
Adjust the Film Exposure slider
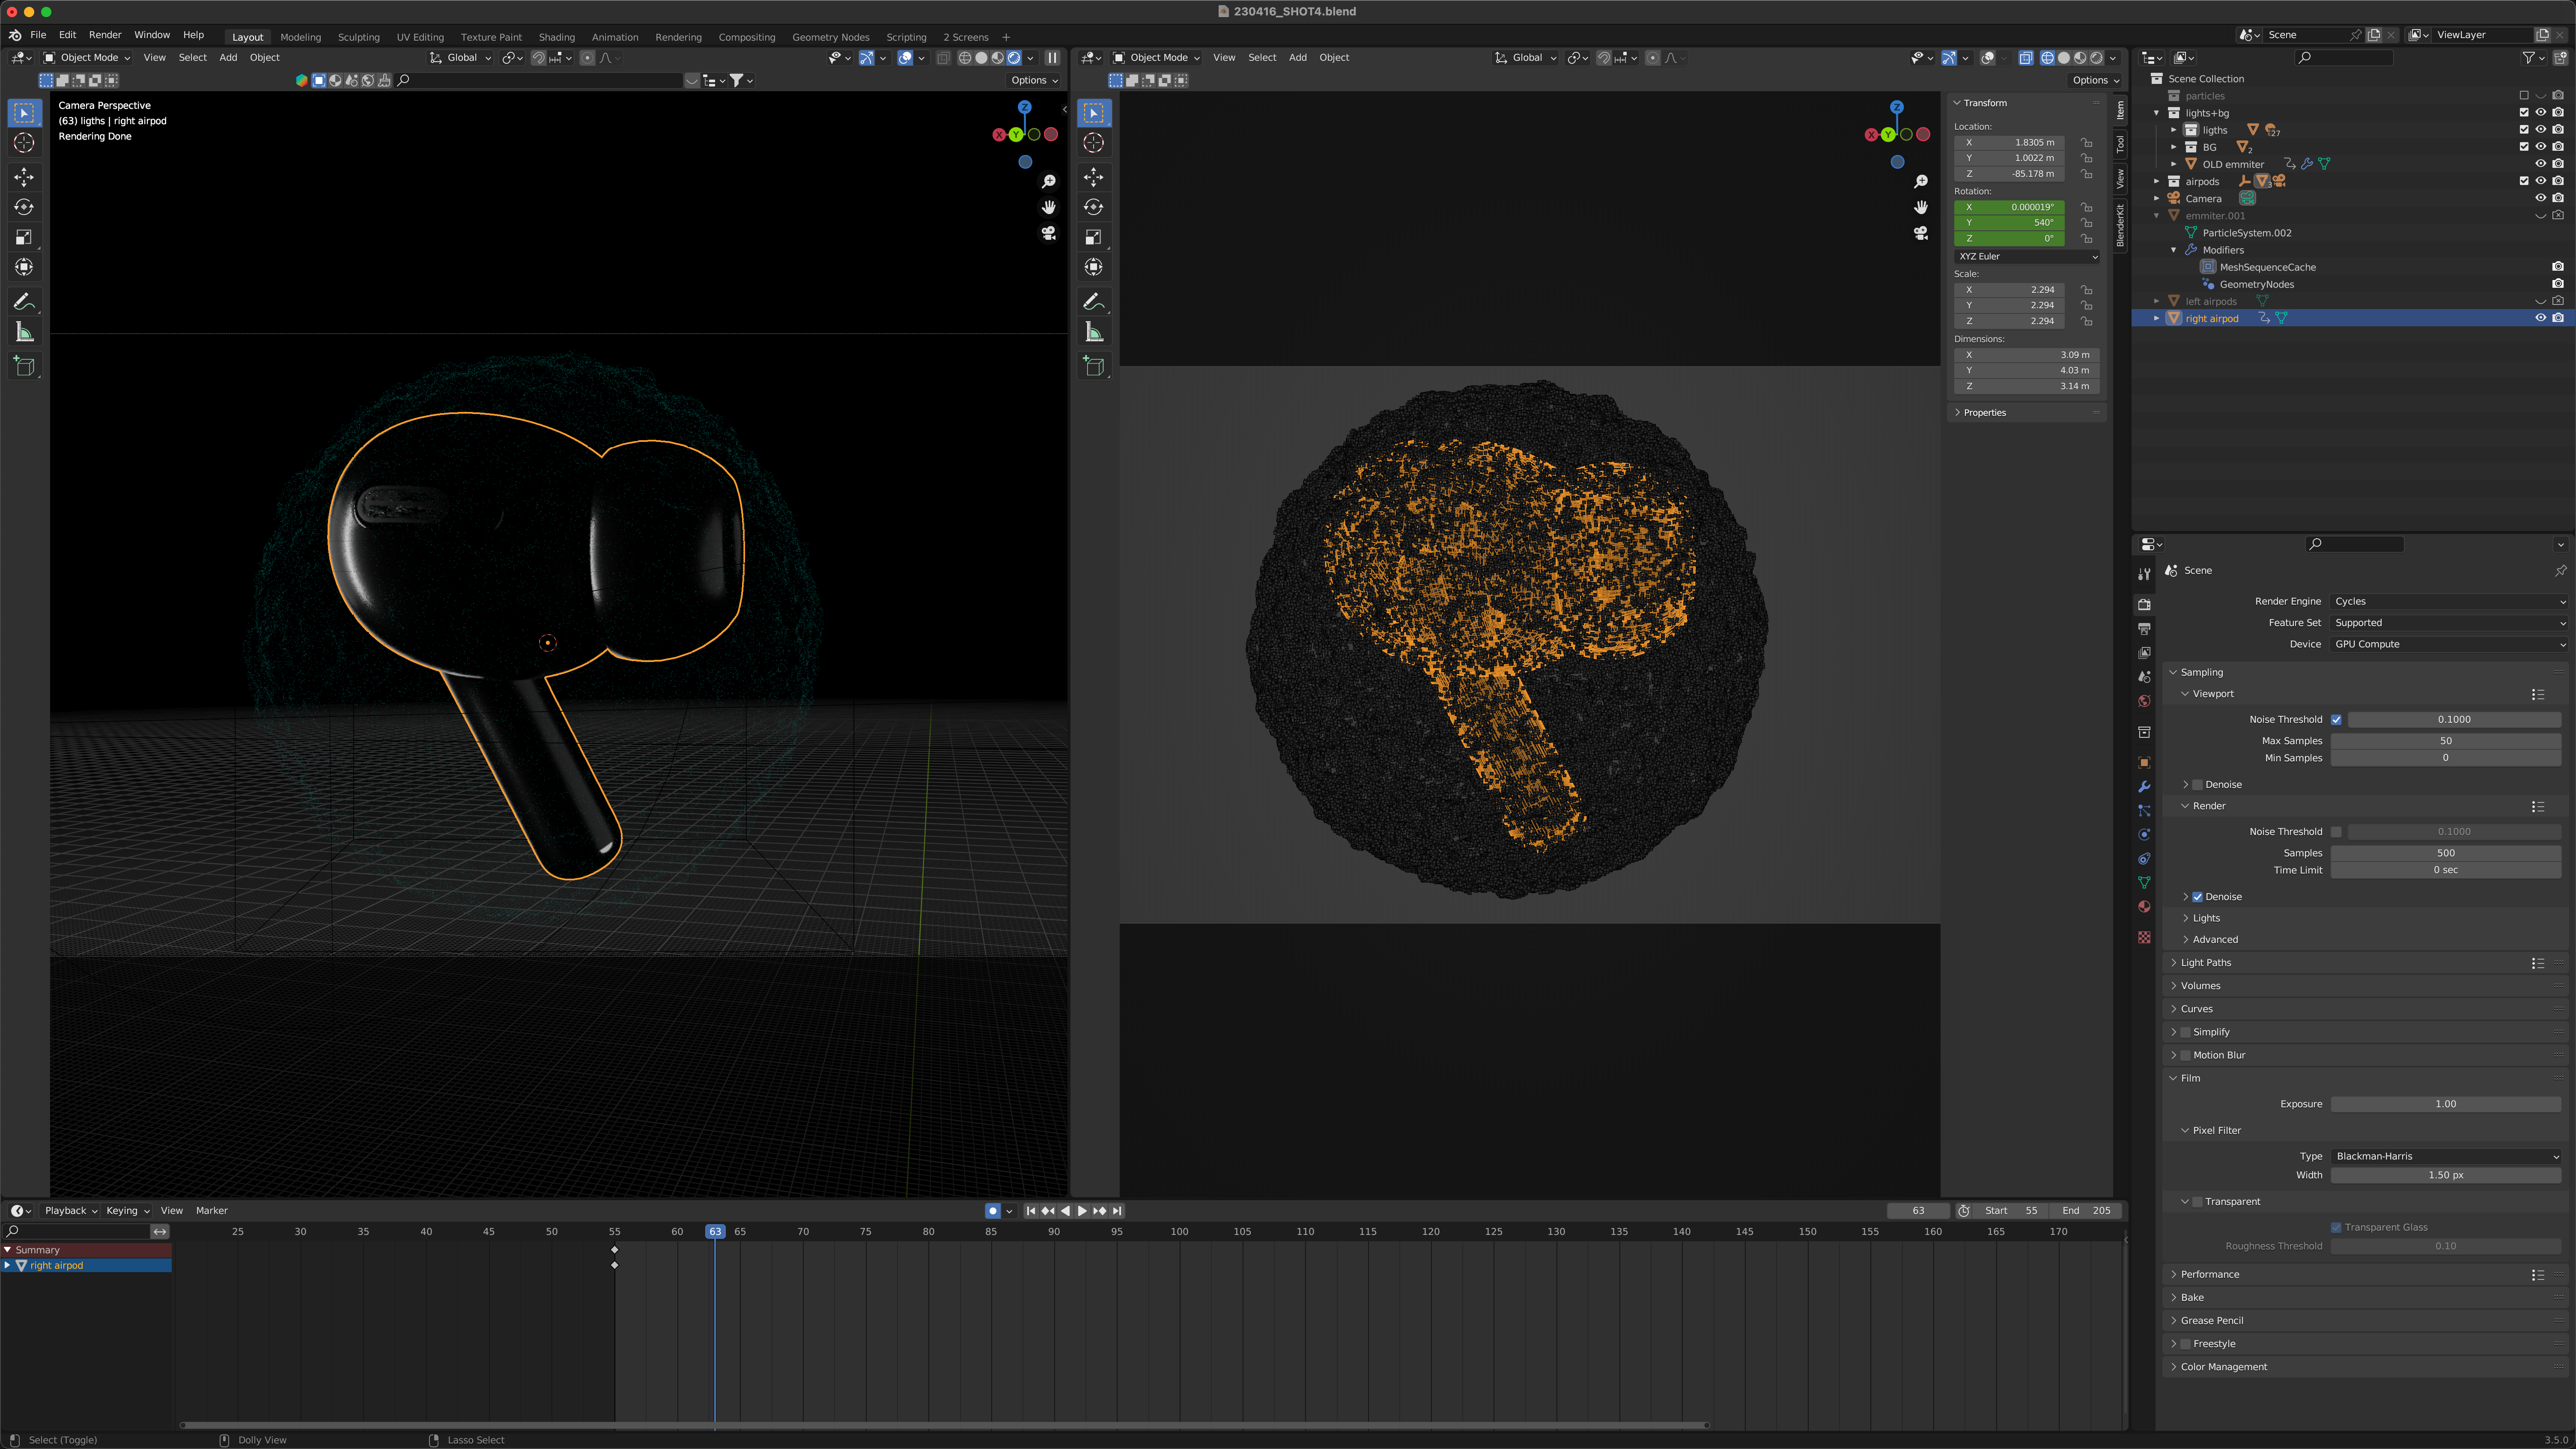click(x=2445, y=1104)
